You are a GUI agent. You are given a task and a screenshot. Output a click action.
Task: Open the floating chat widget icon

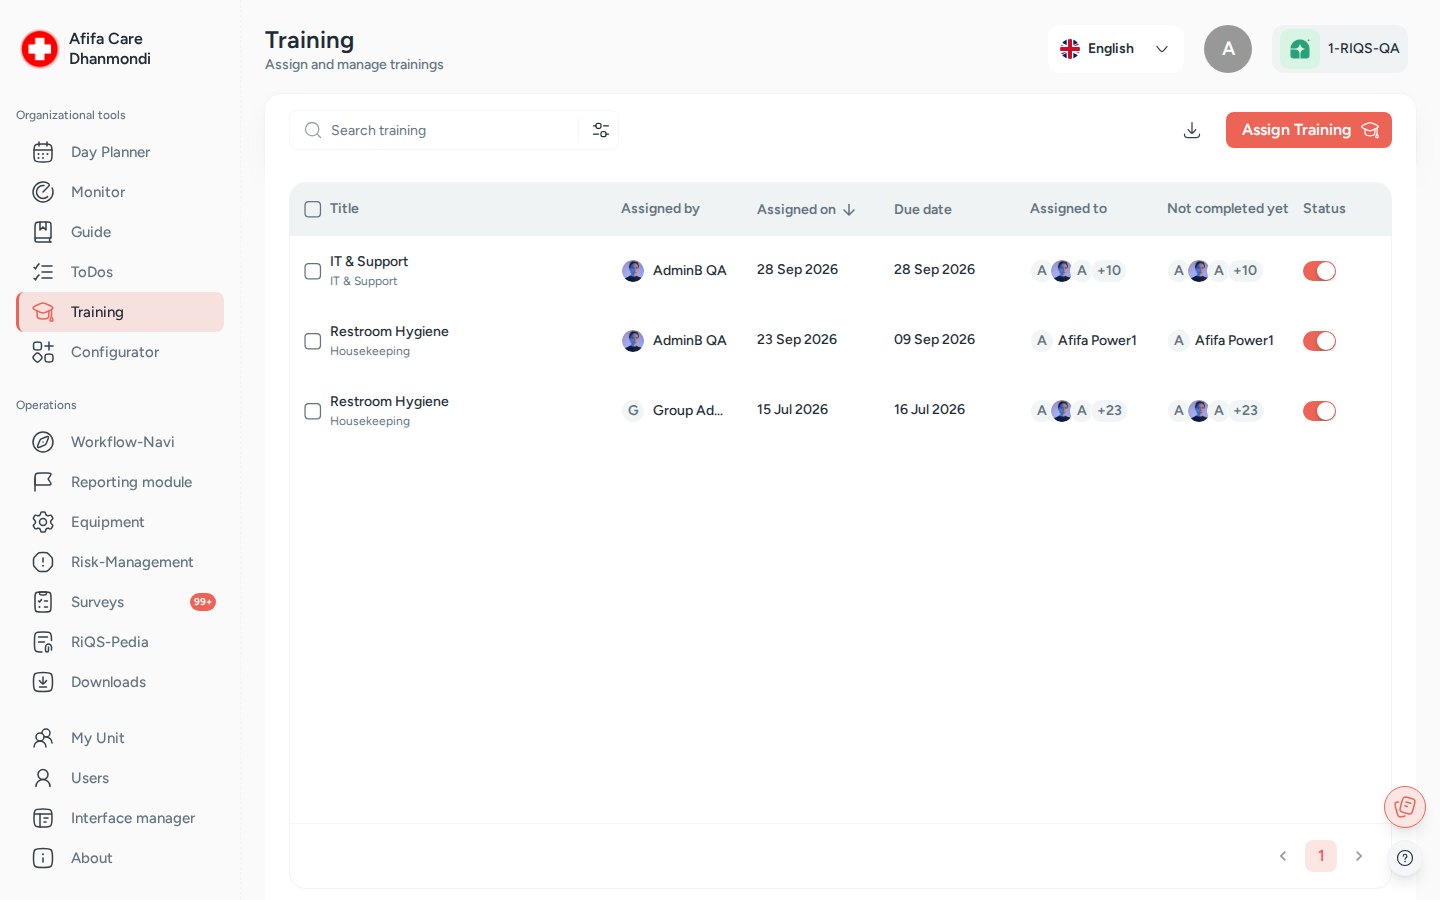[x=1405, y=806]
